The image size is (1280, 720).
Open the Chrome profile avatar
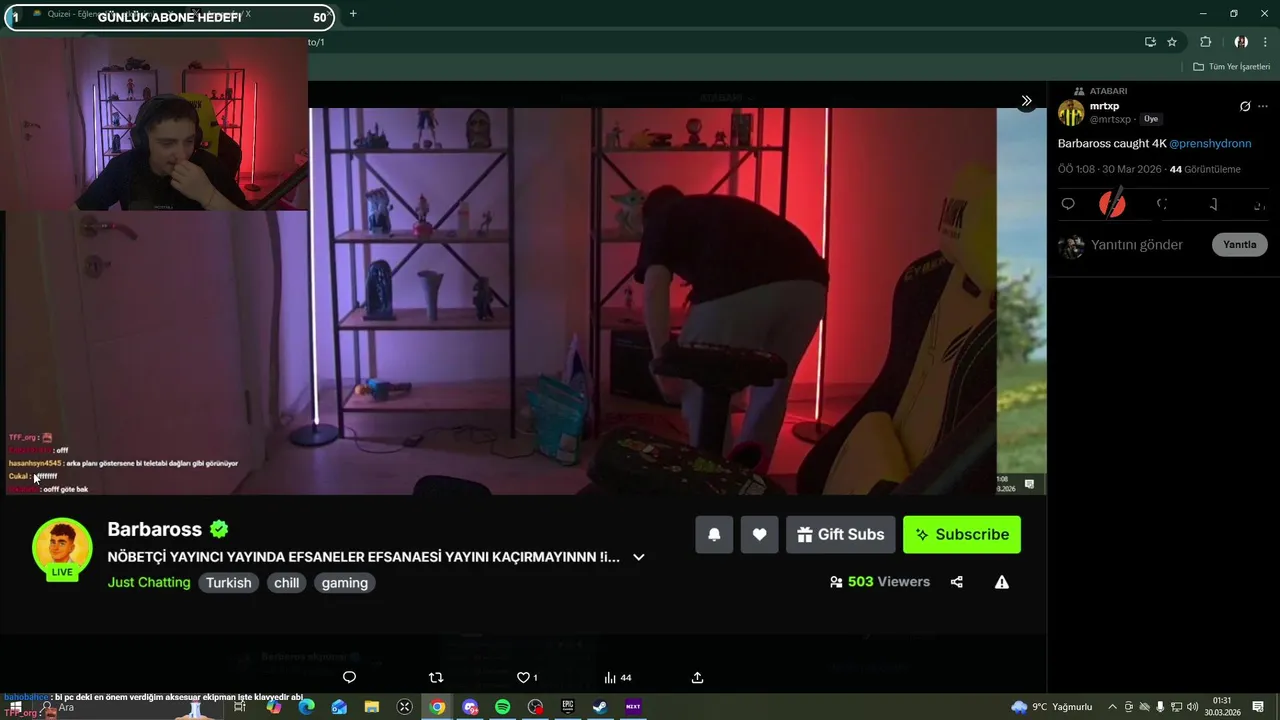click(1241, 42)
